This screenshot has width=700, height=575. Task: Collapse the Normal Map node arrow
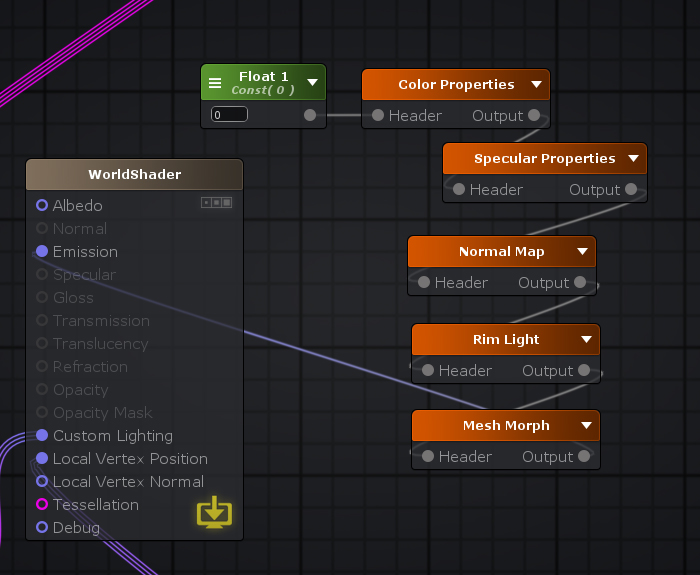(x=582, y=251)
